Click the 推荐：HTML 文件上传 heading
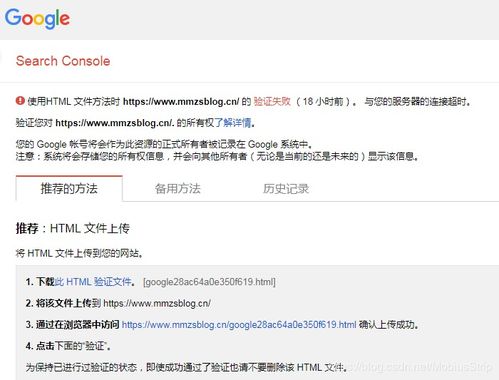 coord(73,228)
